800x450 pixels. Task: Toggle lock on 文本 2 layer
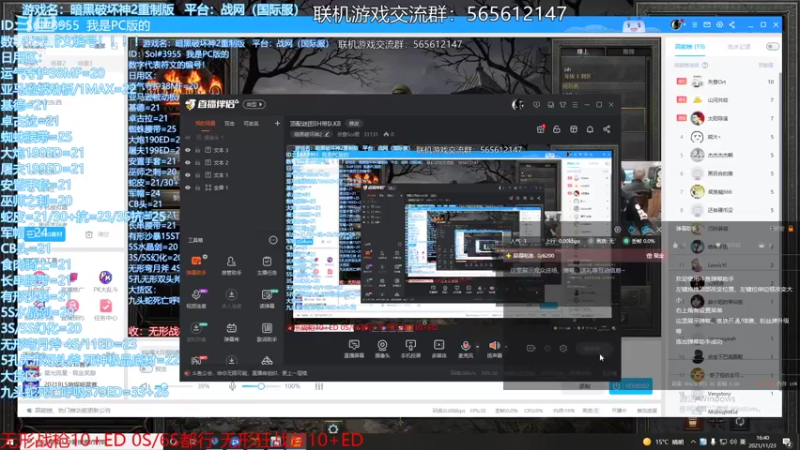[x=197, y=162]
